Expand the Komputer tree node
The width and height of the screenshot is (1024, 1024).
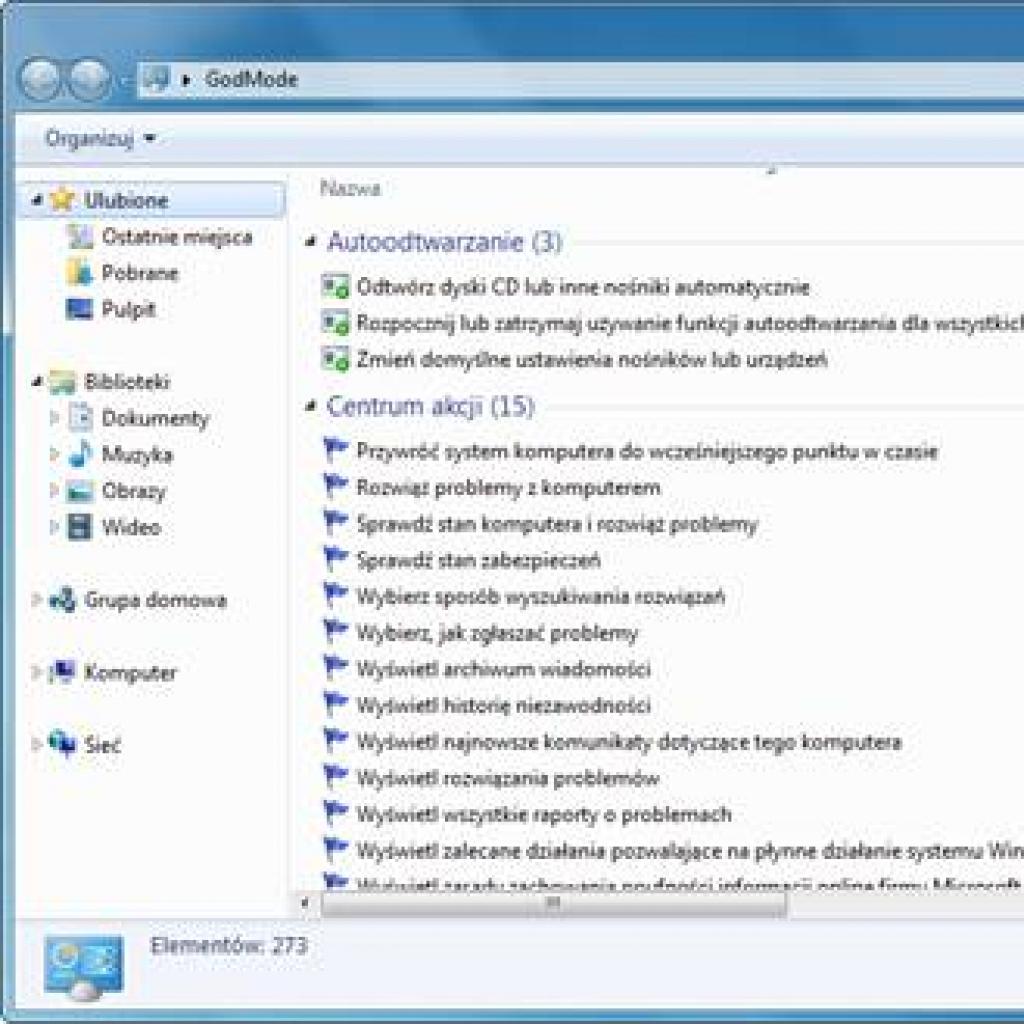37,672
